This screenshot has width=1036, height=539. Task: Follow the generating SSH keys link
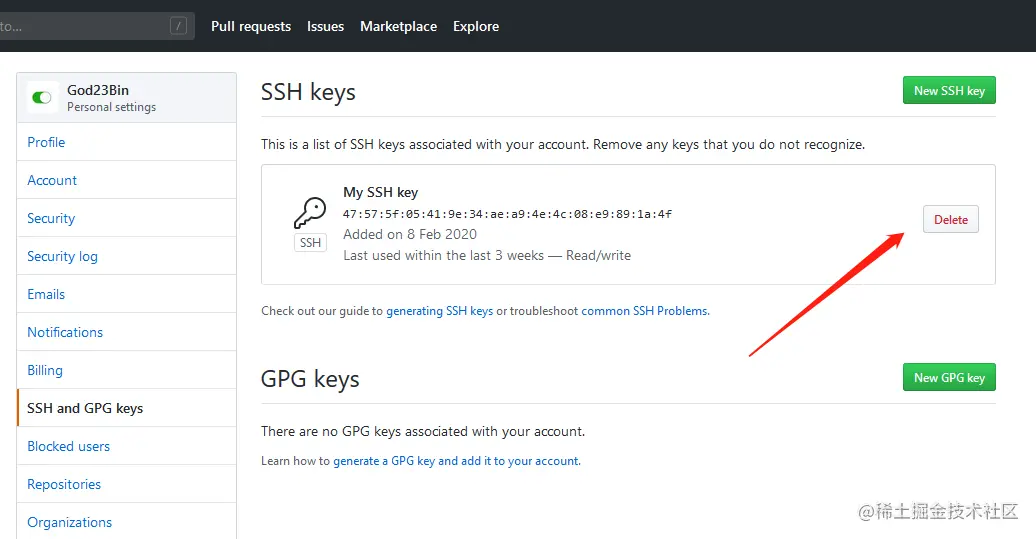[x=439, y=311]
